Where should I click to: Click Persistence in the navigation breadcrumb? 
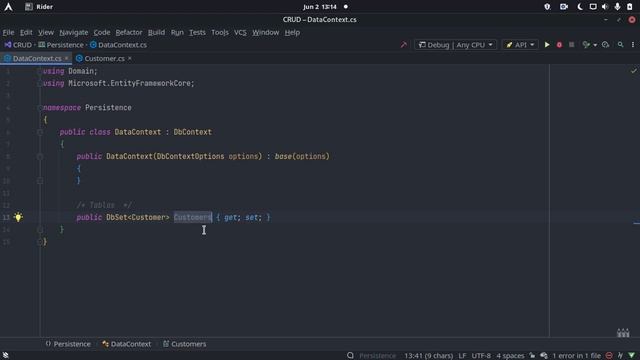coord(61,45)
